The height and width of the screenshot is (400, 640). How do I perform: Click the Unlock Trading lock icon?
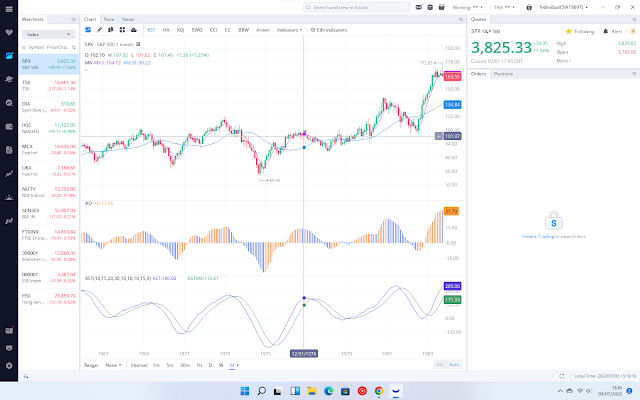click(554, 221)
